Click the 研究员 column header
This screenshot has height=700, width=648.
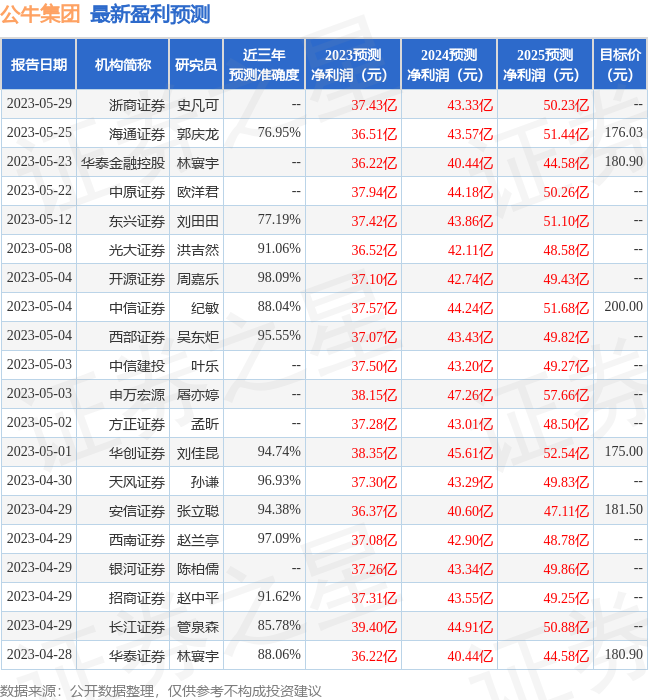(x=196, y=64)
